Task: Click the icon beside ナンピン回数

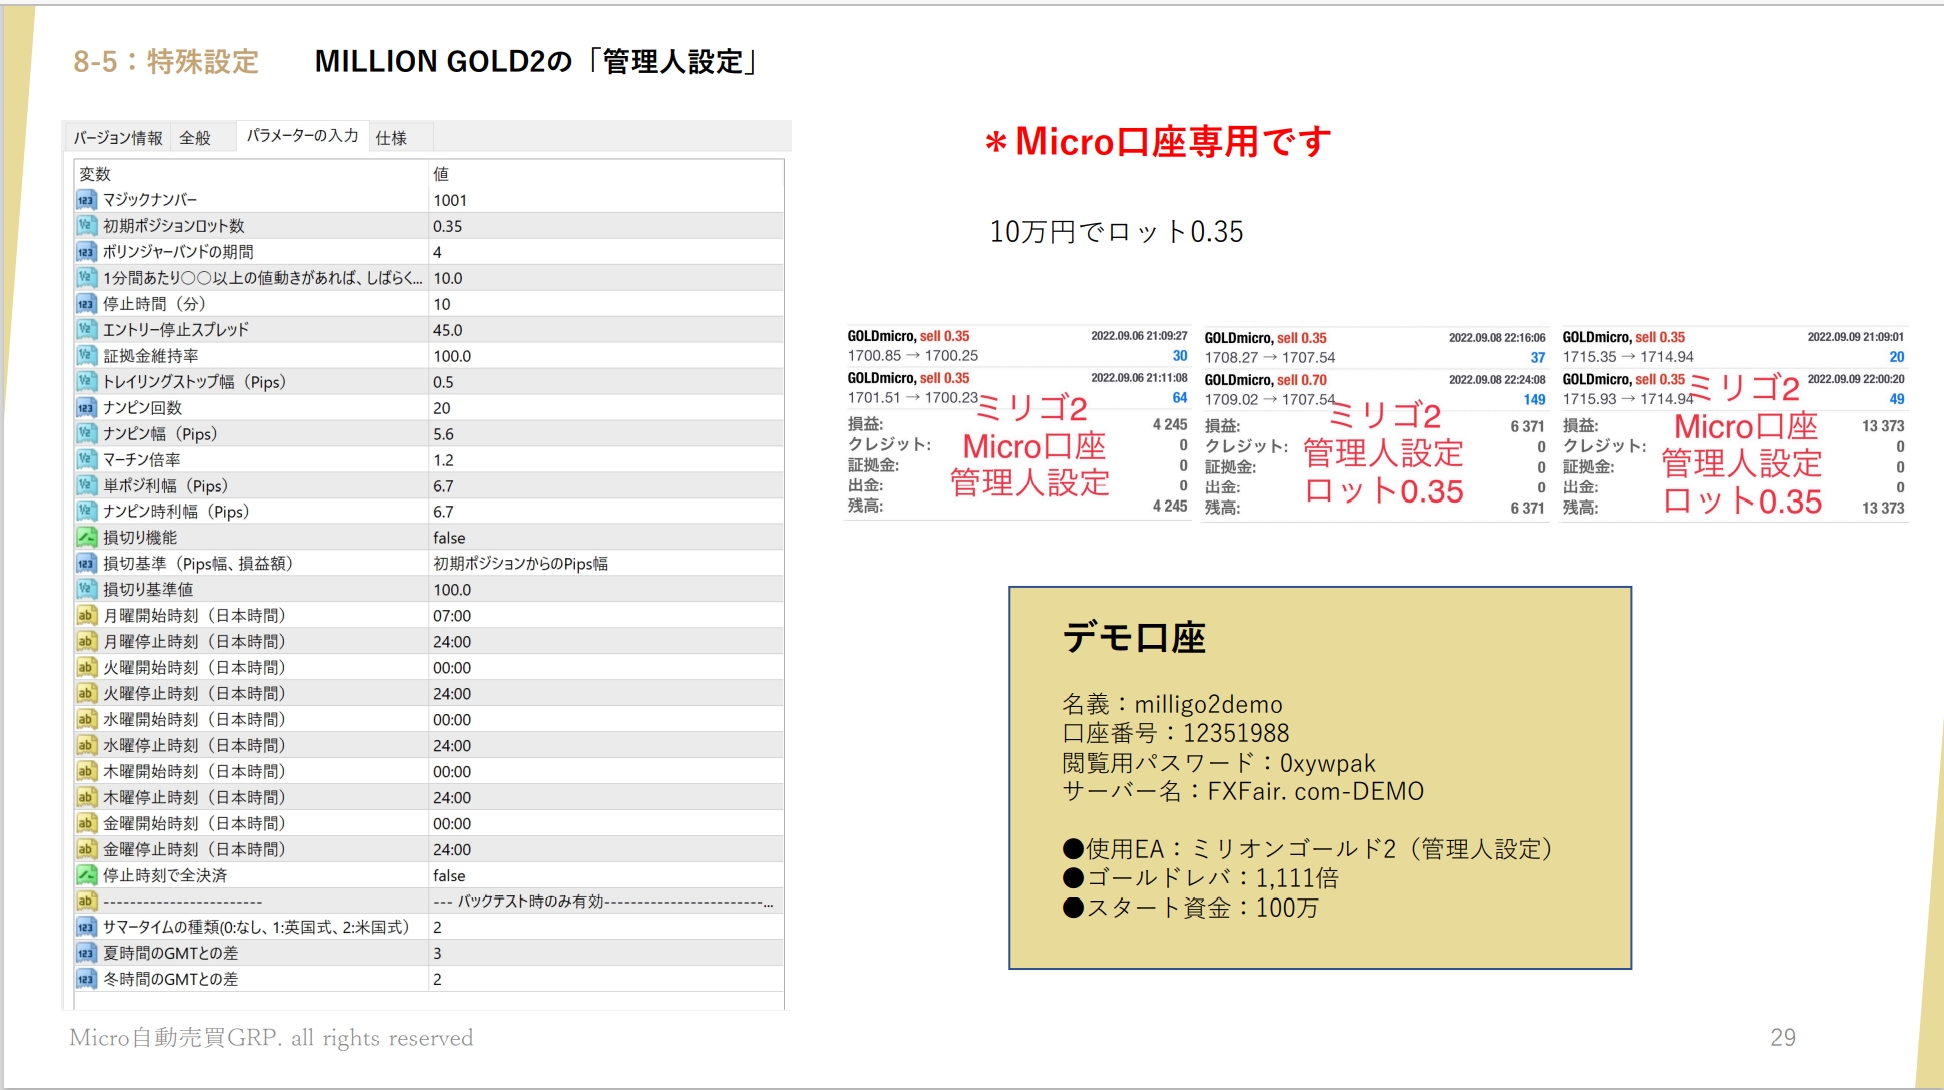Action: pos(86,408)
